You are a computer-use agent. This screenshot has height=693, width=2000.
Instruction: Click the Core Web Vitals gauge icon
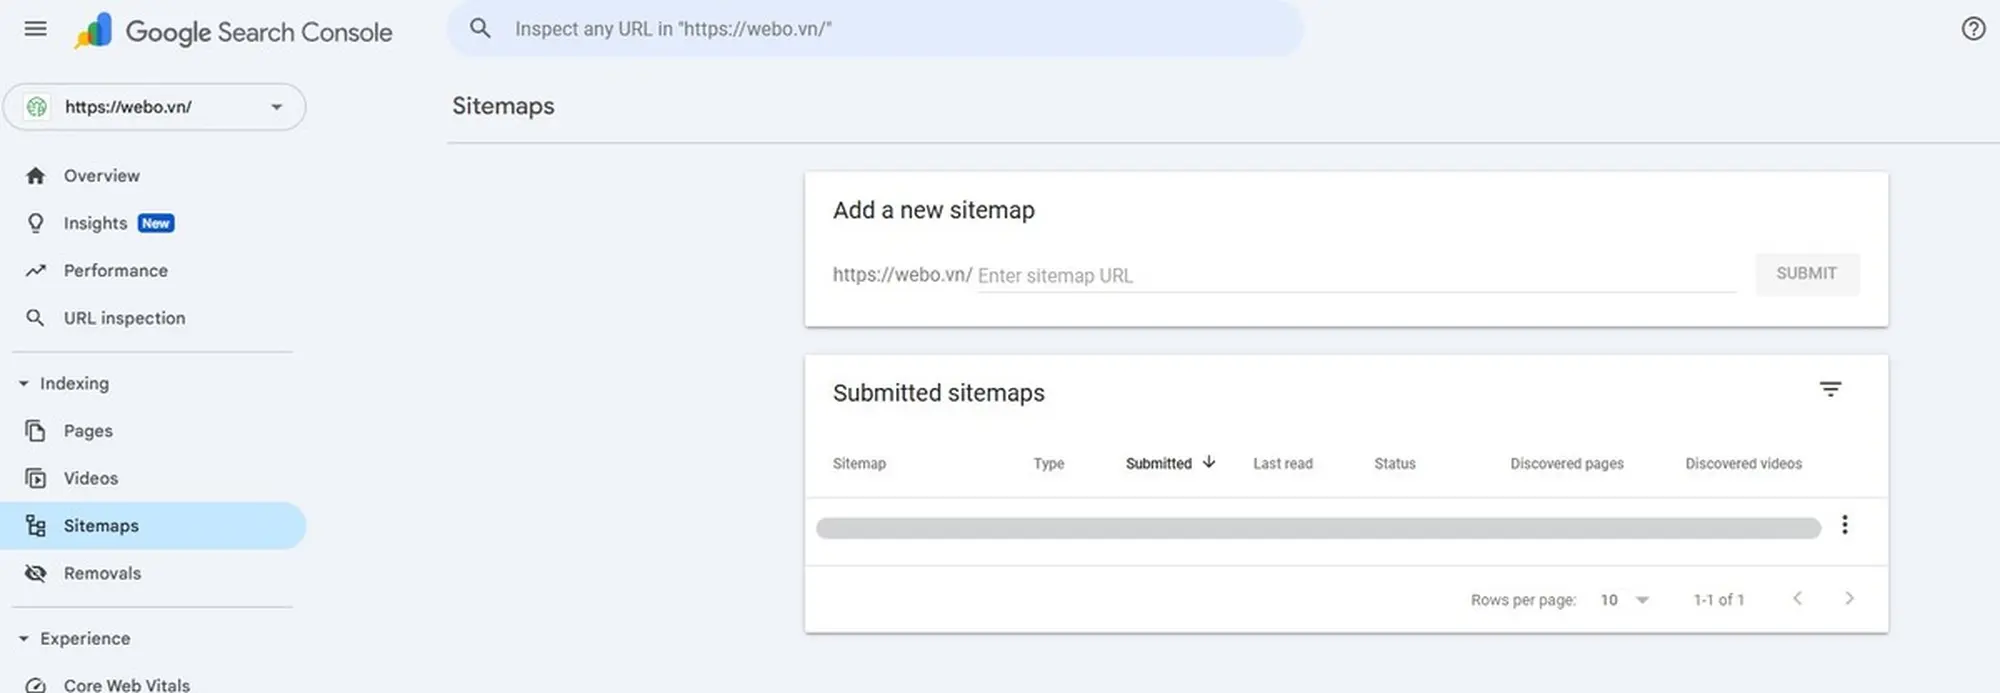[x=36, y=685]
